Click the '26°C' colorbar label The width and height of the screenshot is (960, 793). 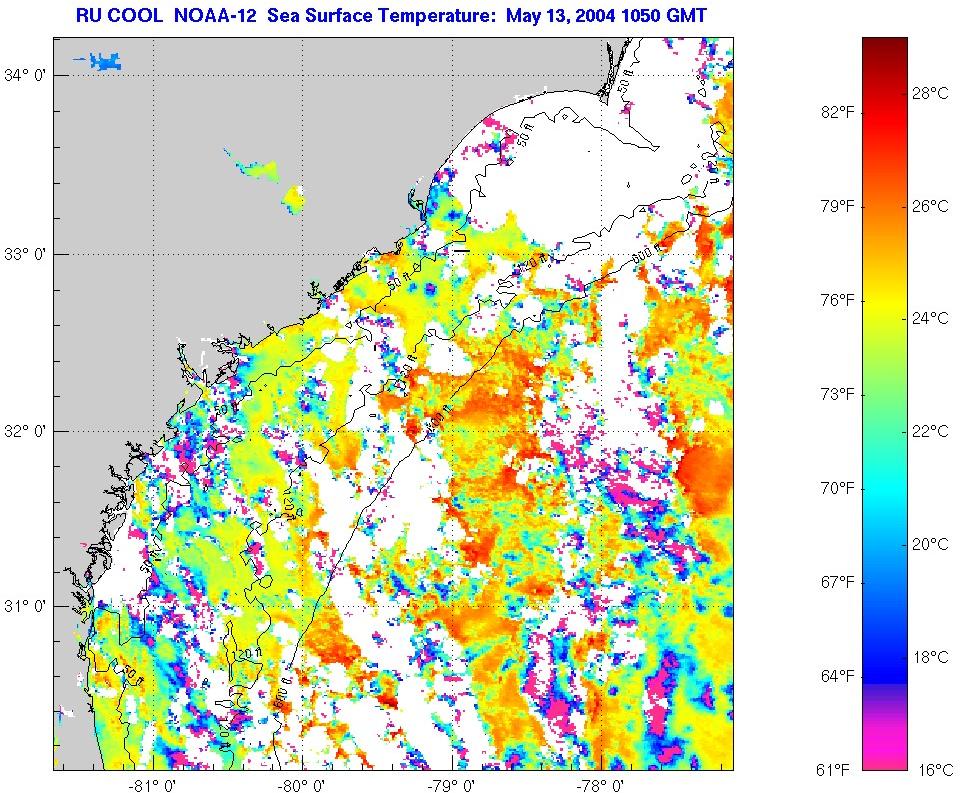click(x=931, y=206)
